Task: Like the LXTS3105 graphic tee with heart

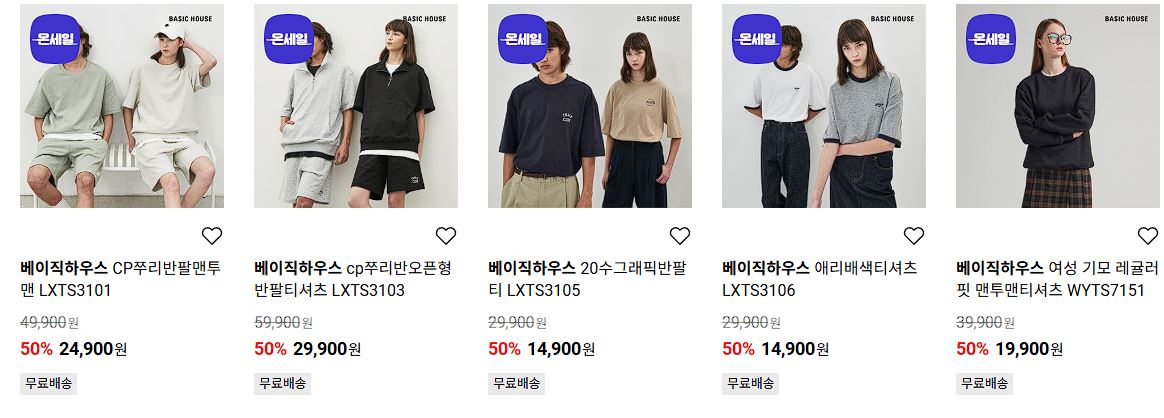Action: coord(679,236)
